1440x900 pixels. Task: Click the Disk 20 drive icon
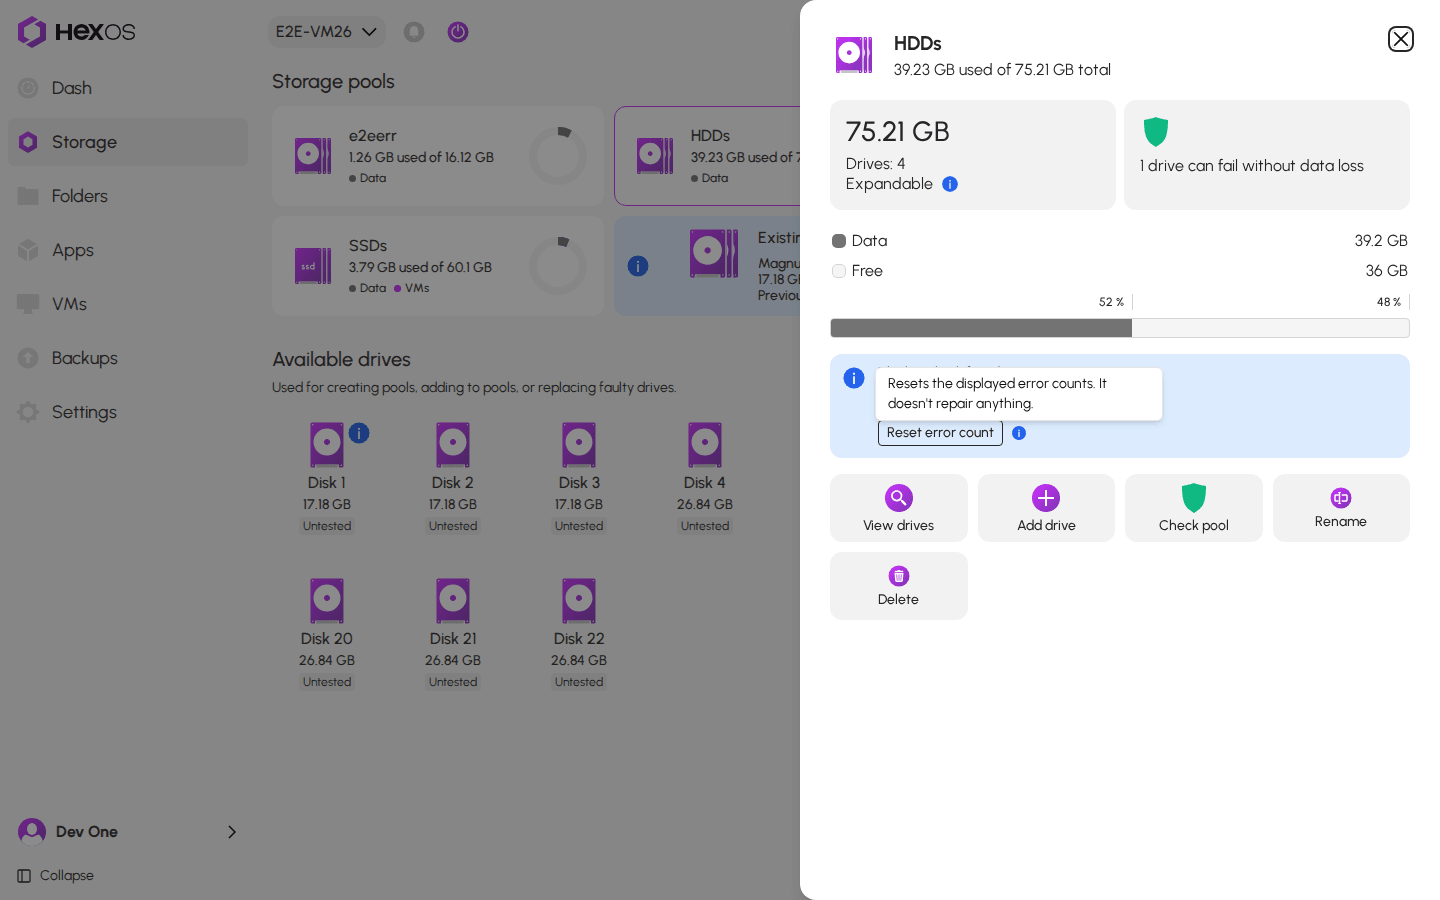[x=327, y=601]
